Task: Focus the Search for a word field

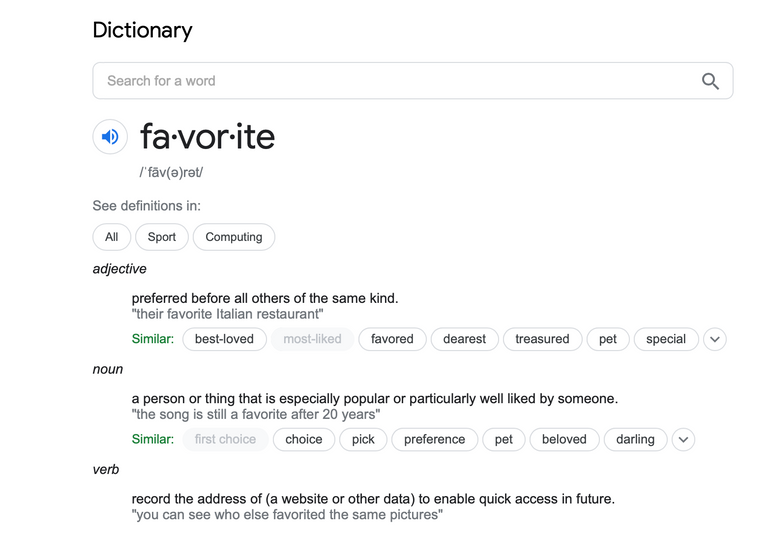Action: click(412, 81)
